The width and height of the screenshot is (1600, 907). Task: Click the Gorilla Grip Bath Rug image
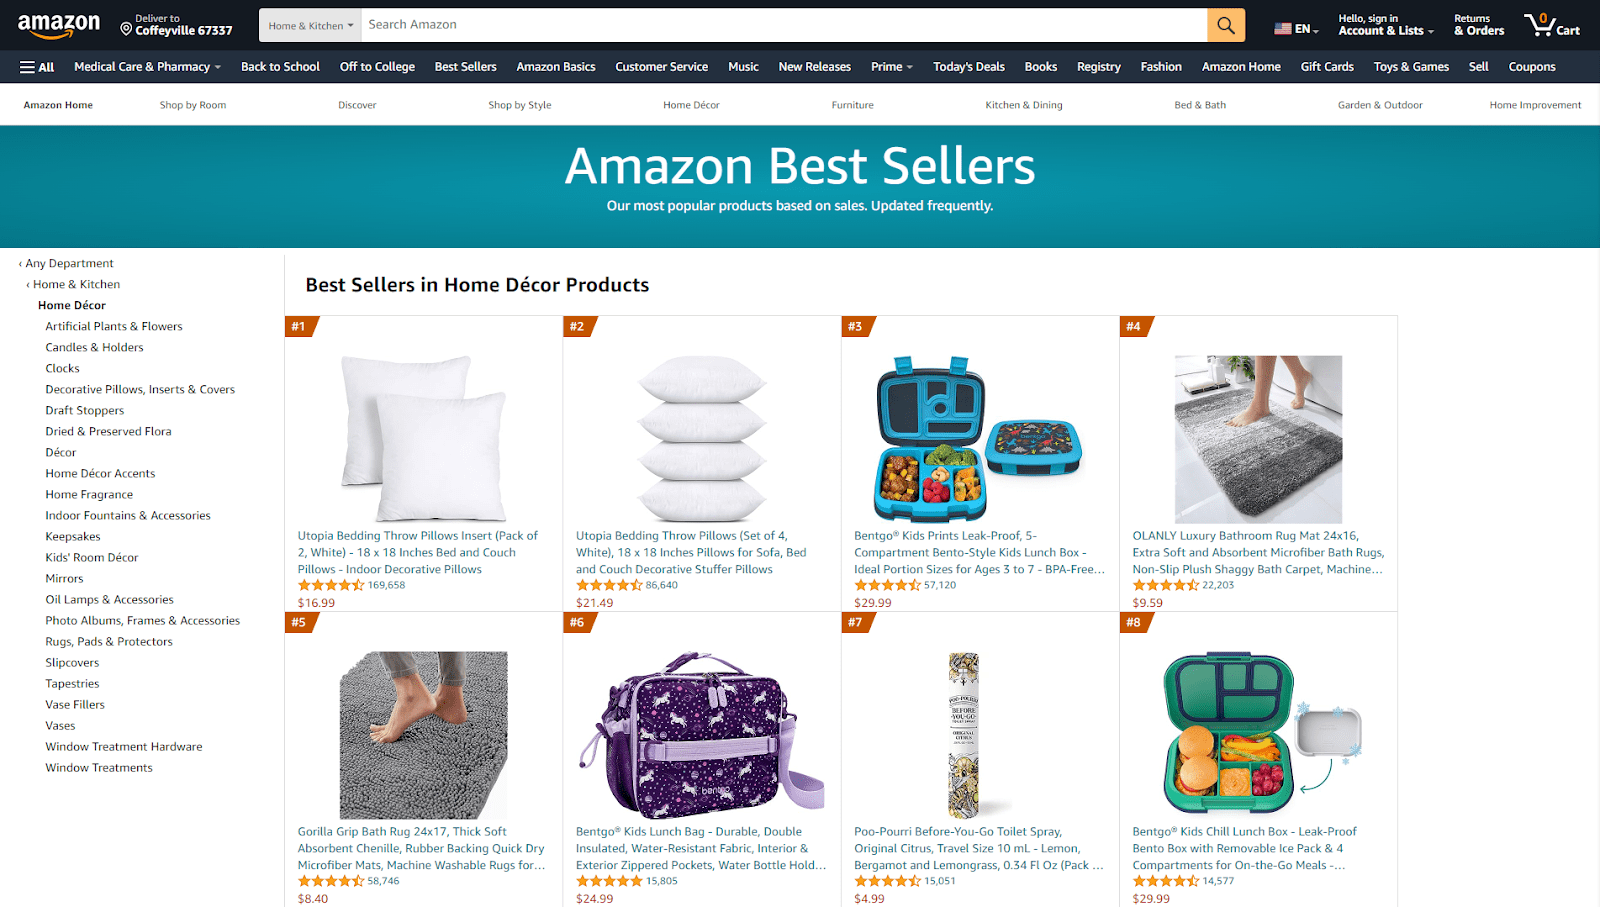tap(423, 735)
